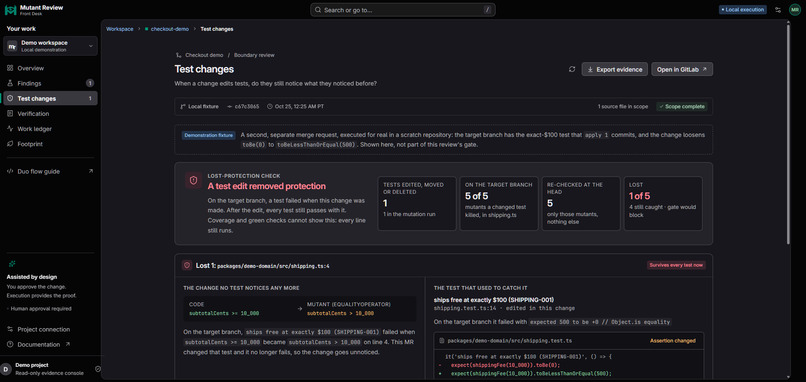Open the settings sliders icon in top bar
The width and height of the screenshot is (806, 382).
tap(778, 10)
